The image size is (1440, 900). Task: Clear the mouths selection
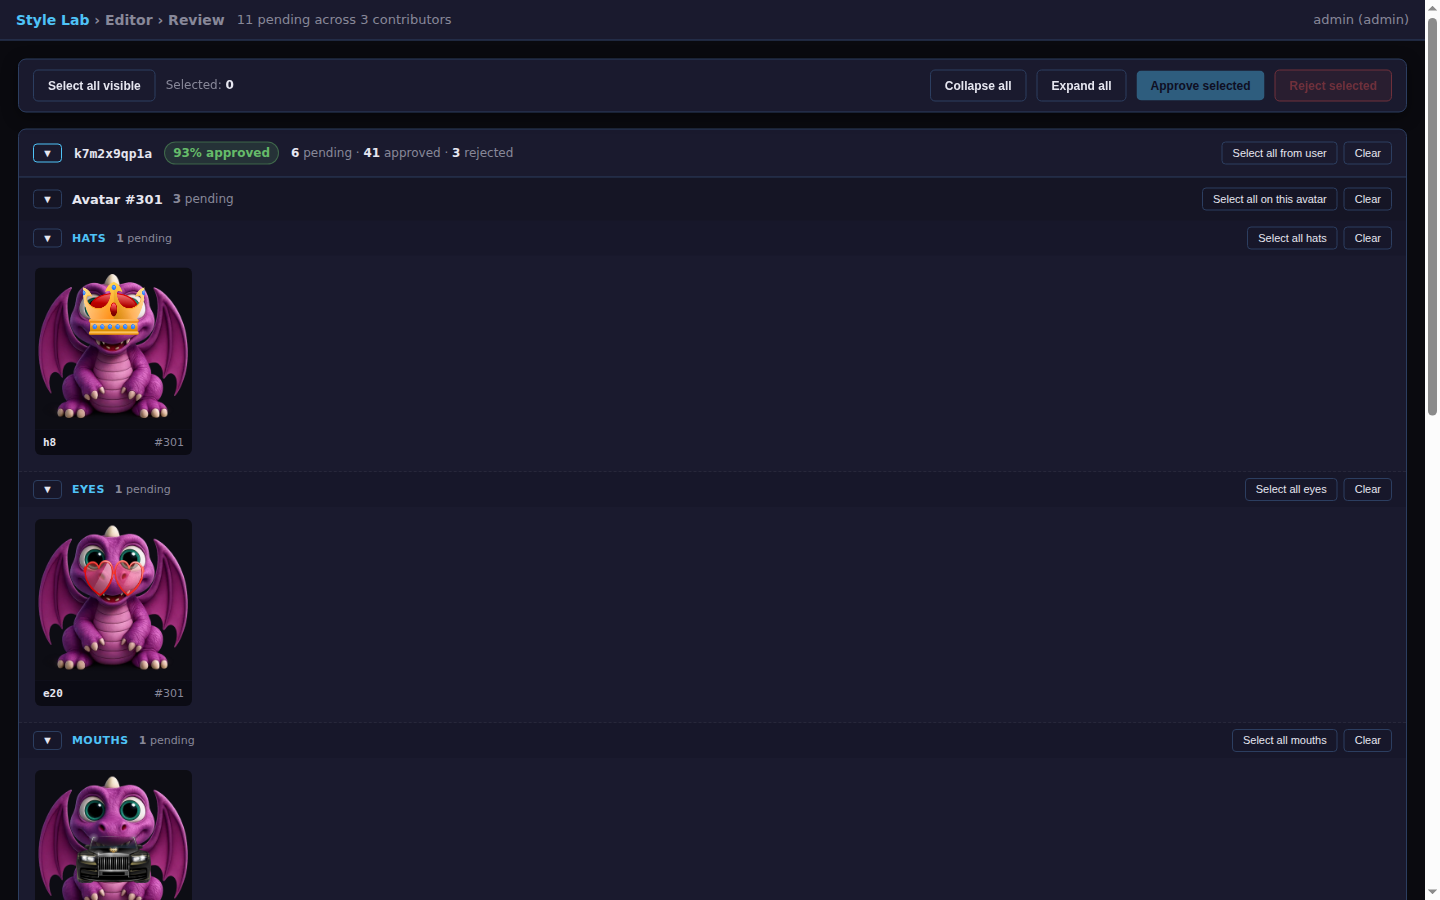(x=1367, y=740)
